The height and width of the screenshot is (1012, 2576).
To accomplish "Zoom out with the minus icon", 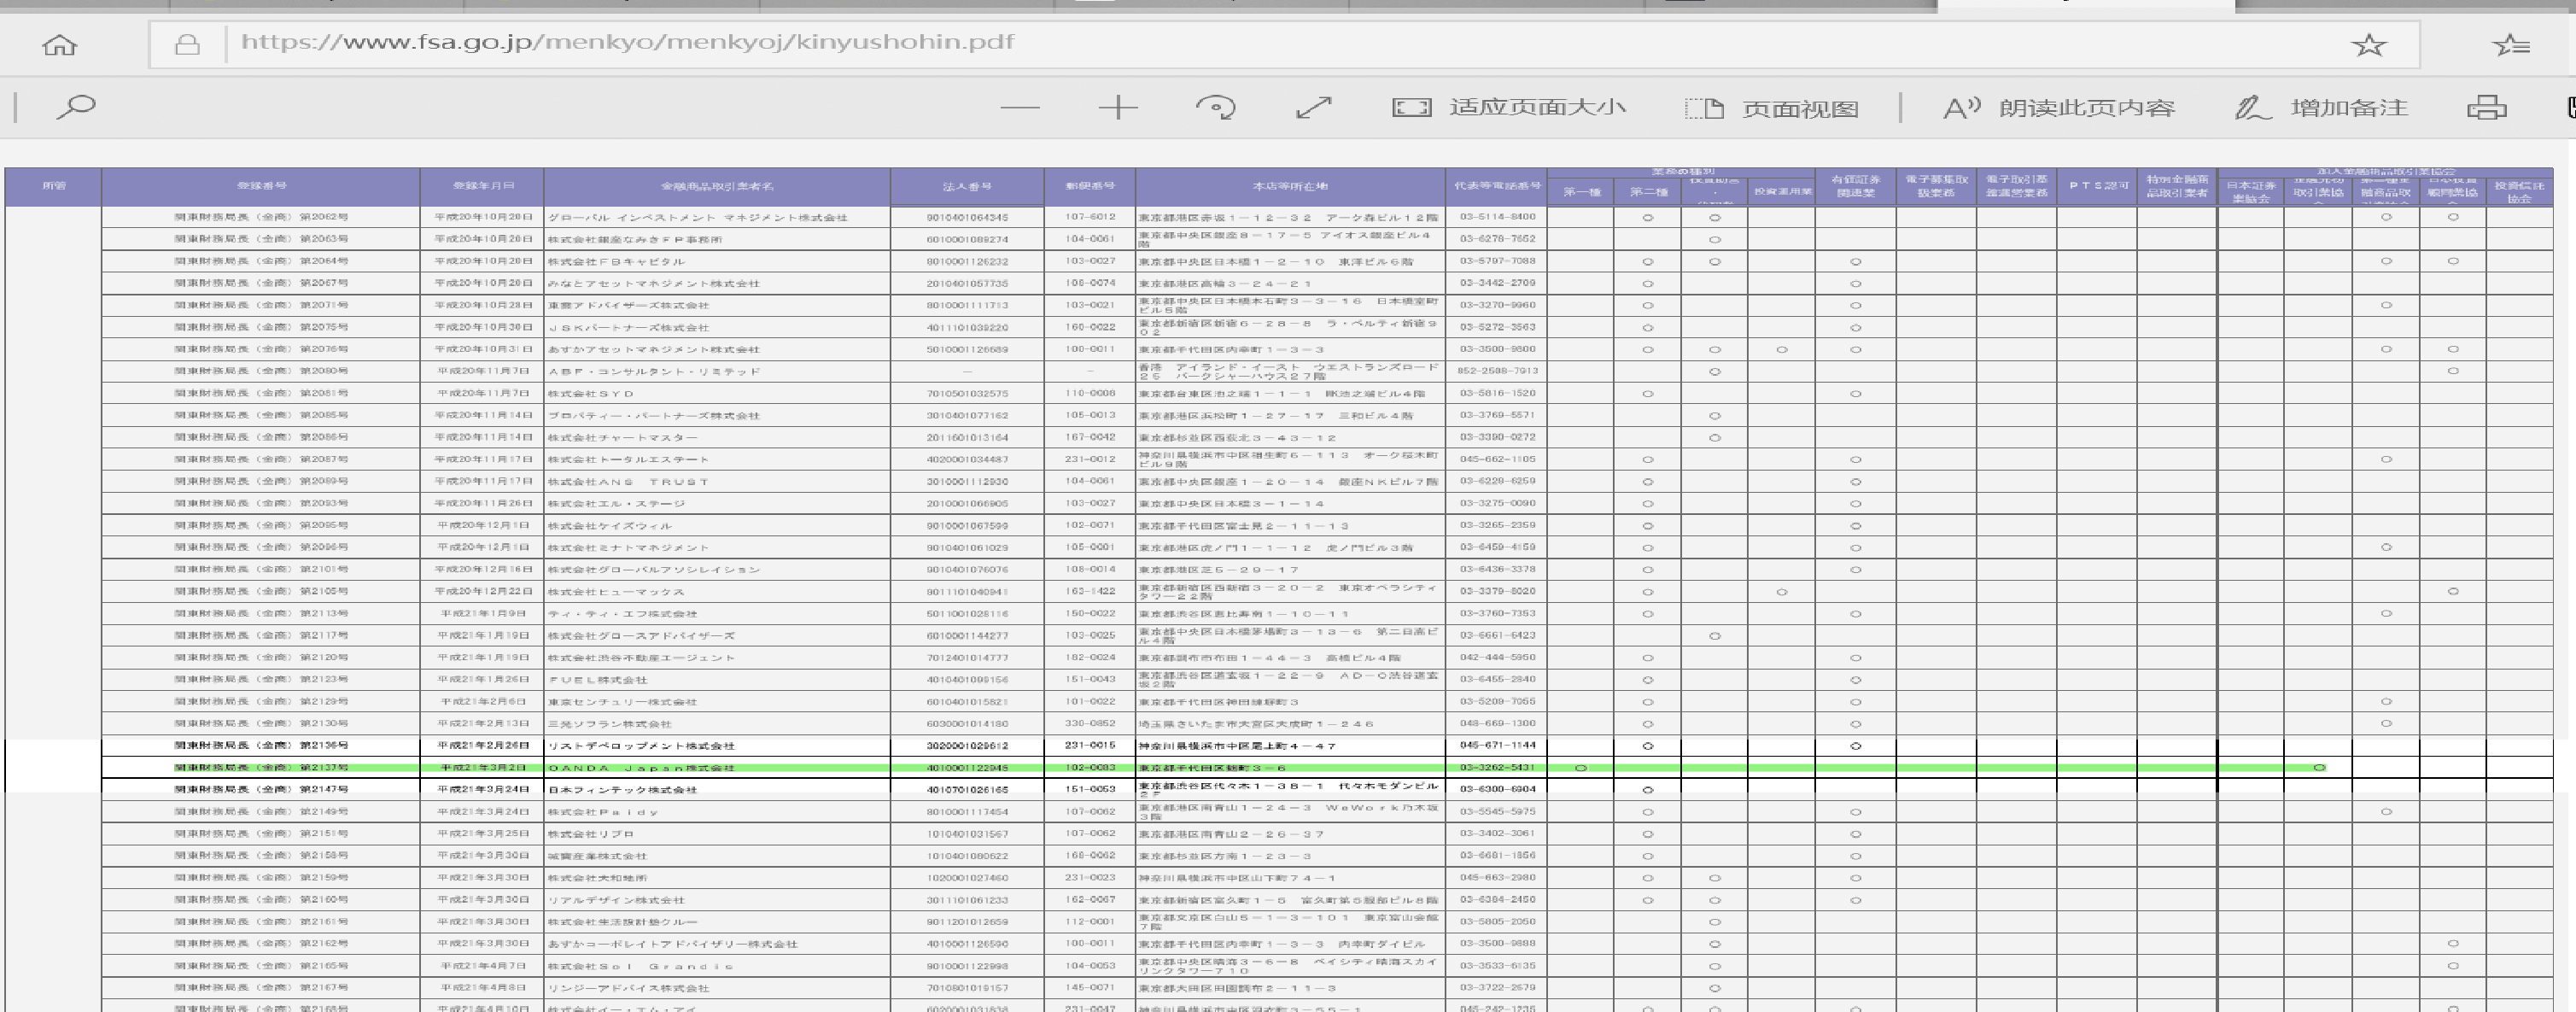I will click(x=1019, y=107).
